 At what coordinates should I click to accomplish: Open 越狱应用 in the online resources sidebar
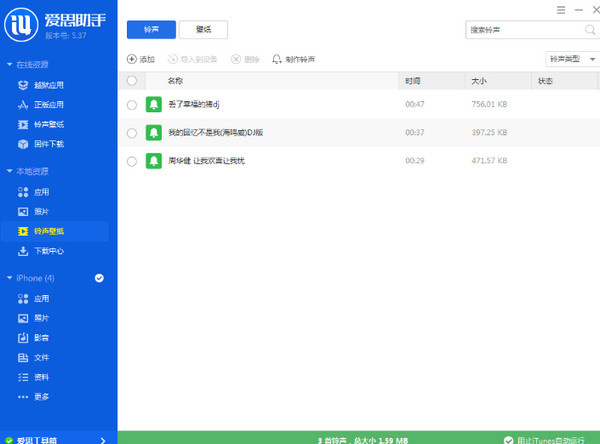click(x=48, y=84)
